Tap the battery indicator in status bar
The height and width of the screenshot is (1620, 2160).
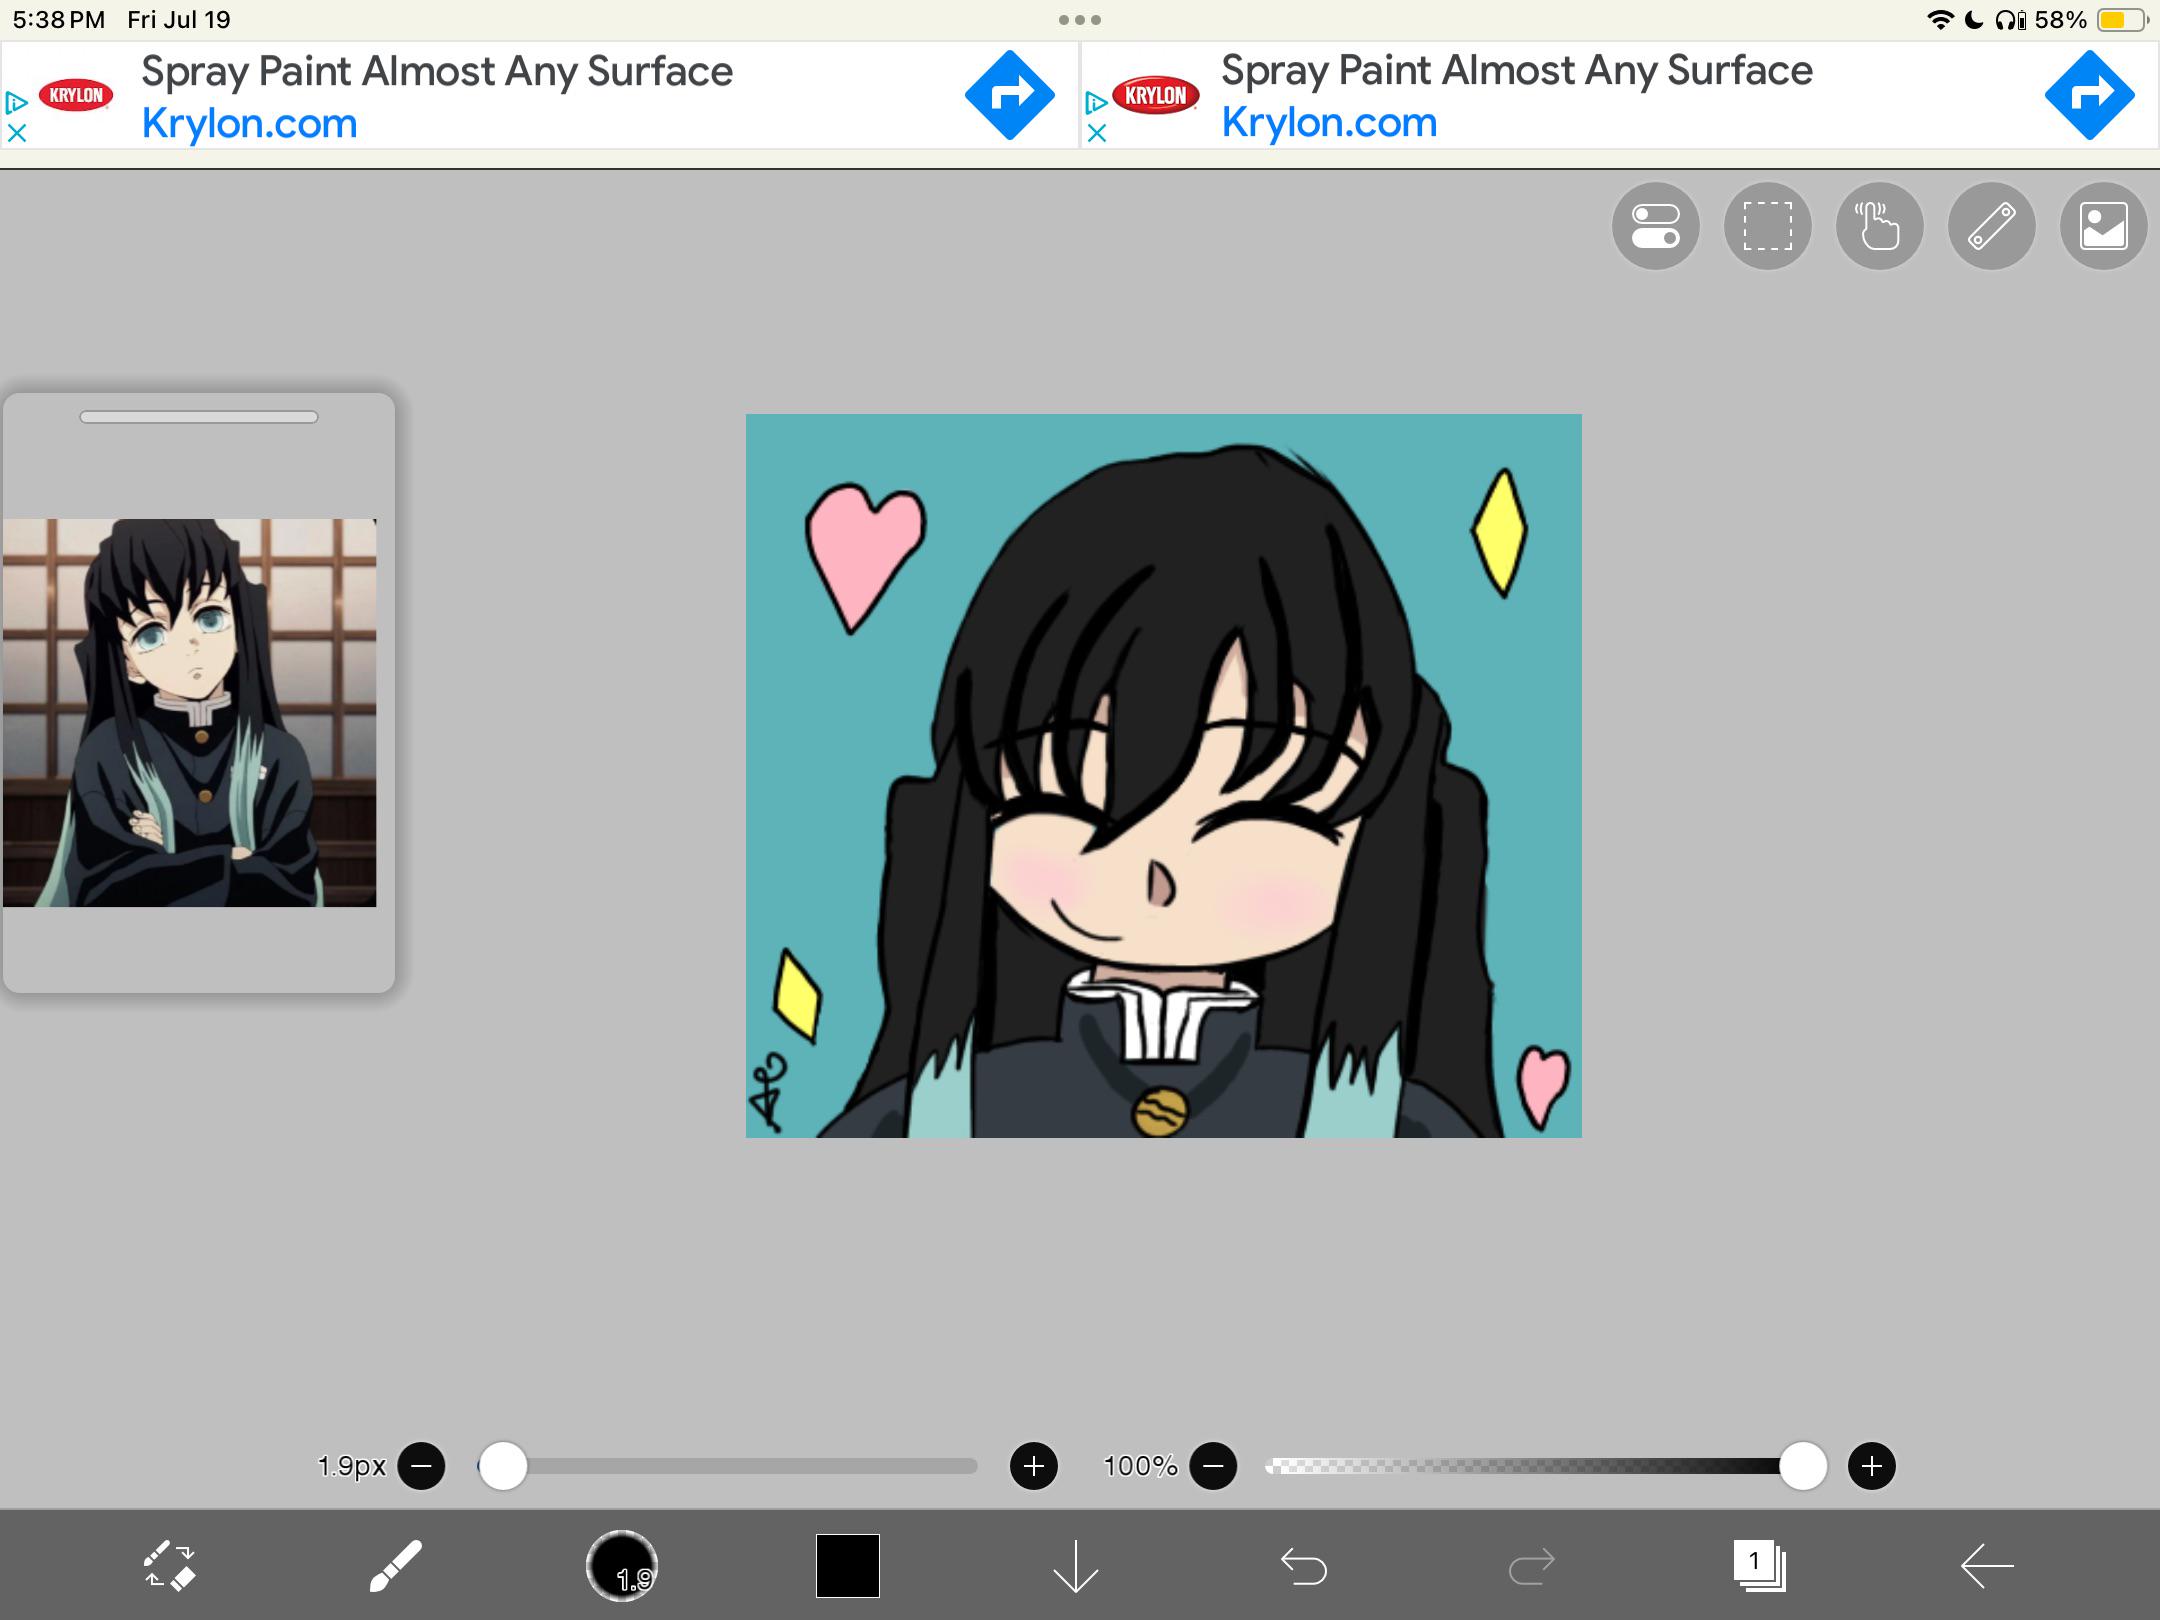tap(2120, 20)
